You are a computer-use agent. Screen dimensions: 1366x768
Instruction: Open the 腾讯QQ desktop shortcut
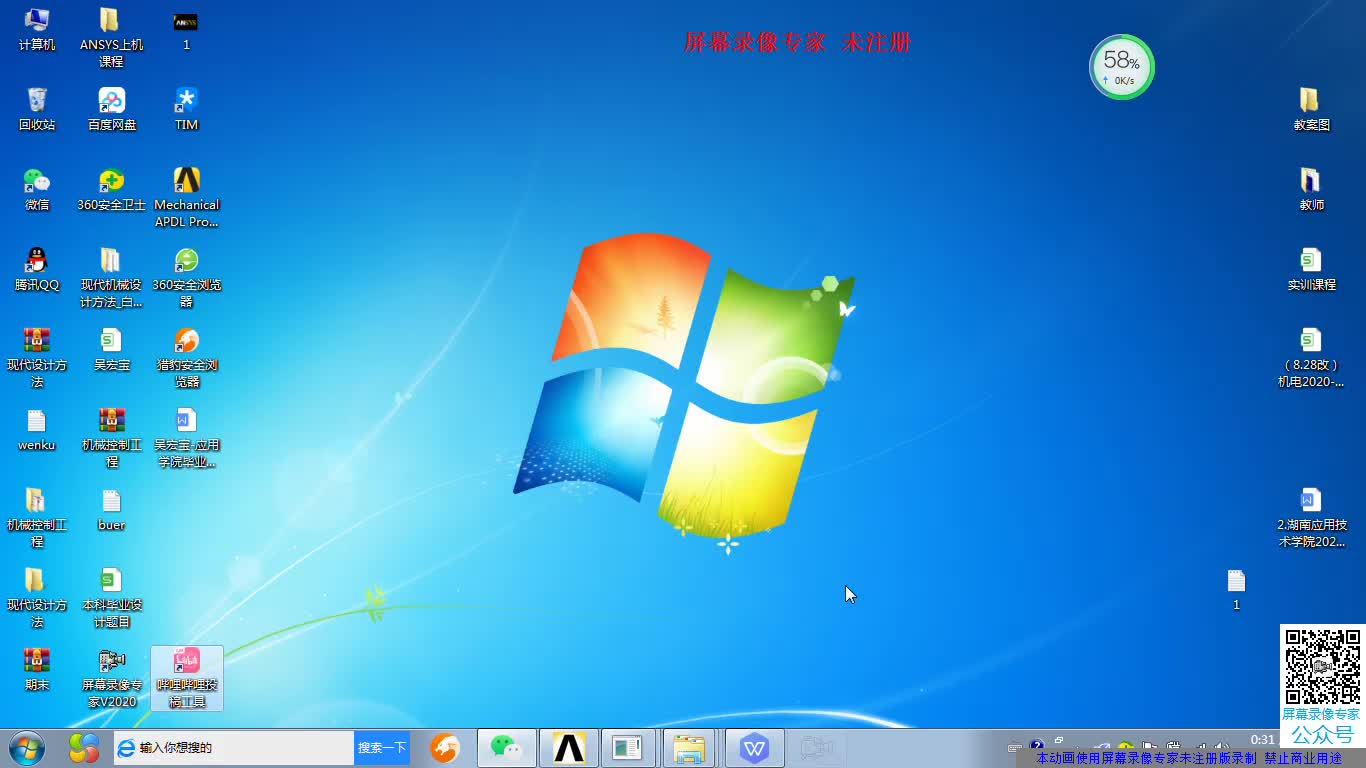tap(37, 270)
